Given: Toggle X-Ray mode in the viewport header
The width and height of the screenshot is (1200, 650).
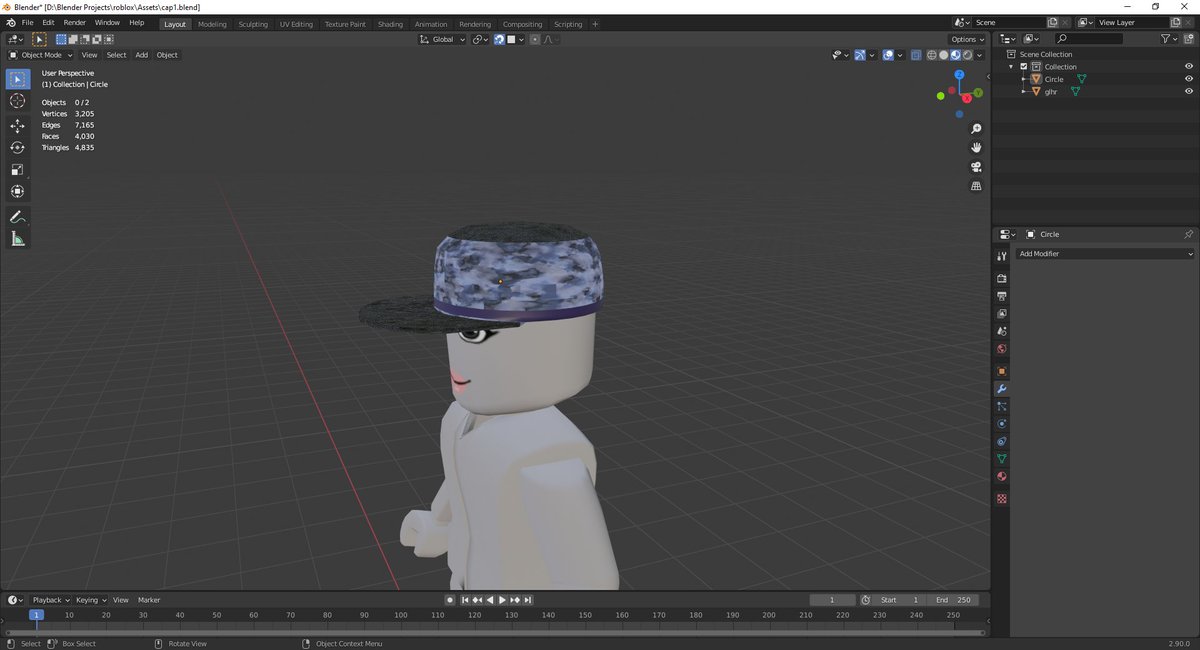Looking at the screenshot, I should tap(916, 55).
